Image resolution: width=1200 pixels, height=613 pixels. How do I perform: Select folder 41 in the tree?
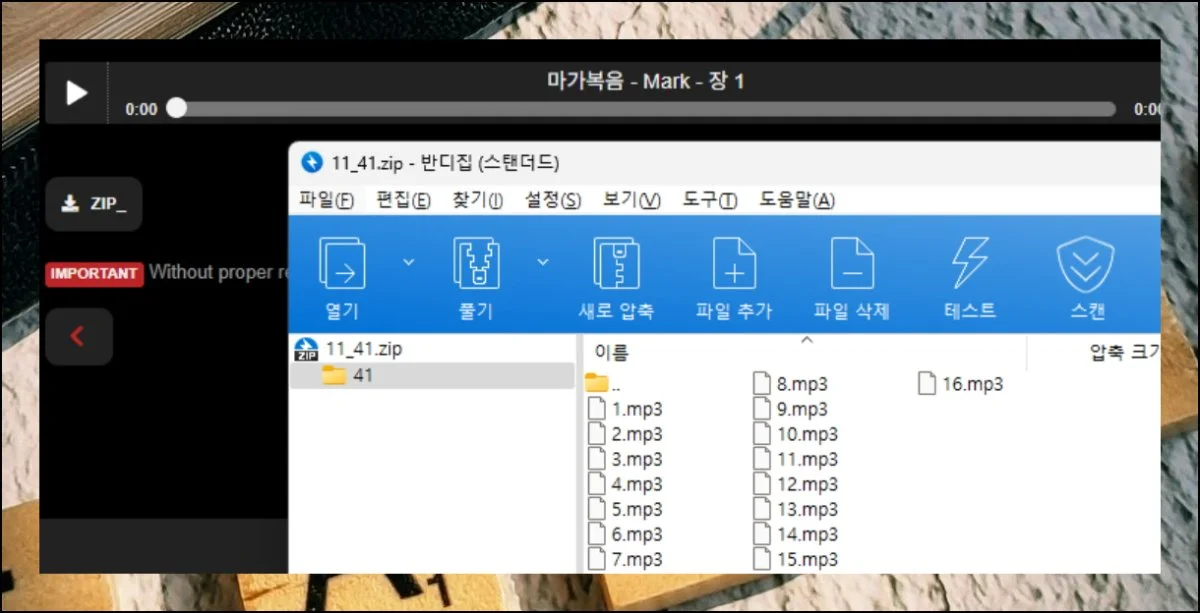point(362,376)
